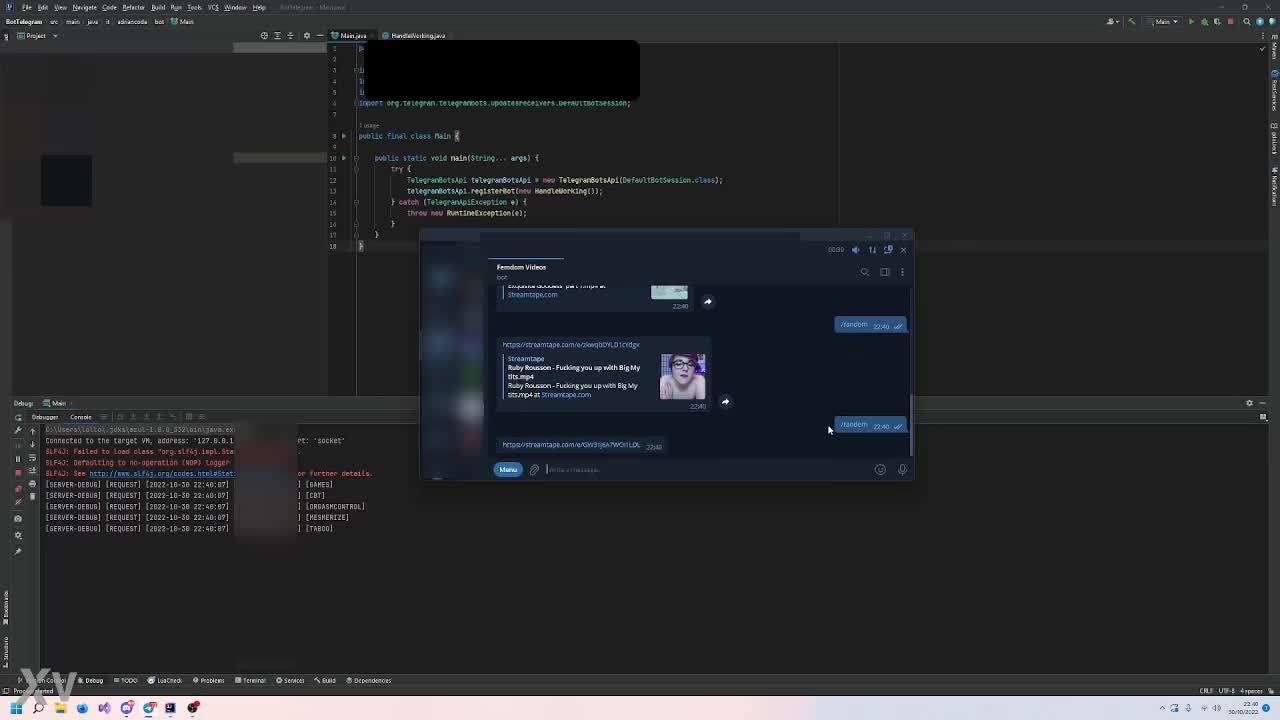Click the camera thread dump icon in Debug
This screenshot has width=1280, height=720.
pos(18,518)
